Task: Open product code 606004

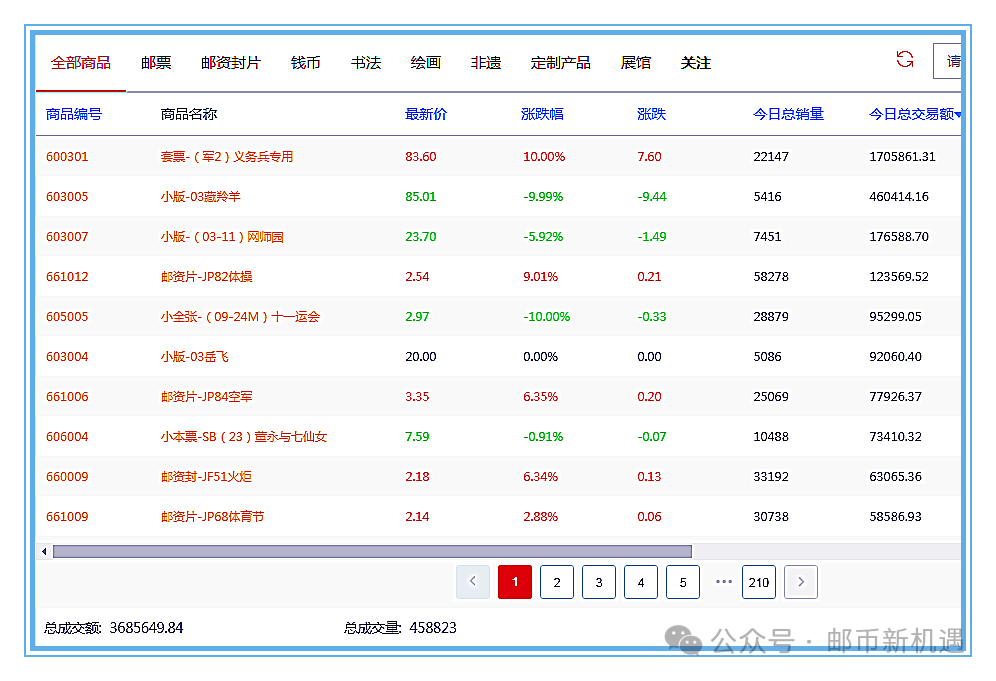Action: [67, 437]
